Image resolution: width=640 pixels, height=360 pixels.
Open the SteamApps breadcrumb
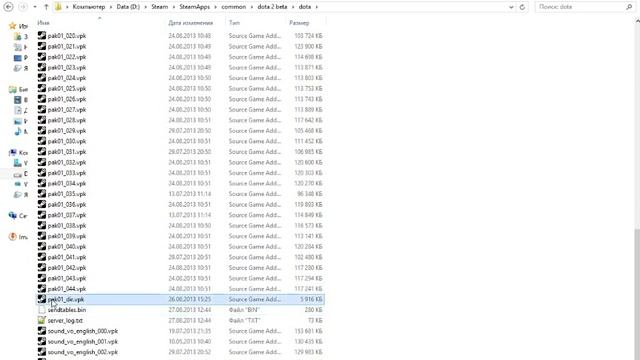[194, 7]
